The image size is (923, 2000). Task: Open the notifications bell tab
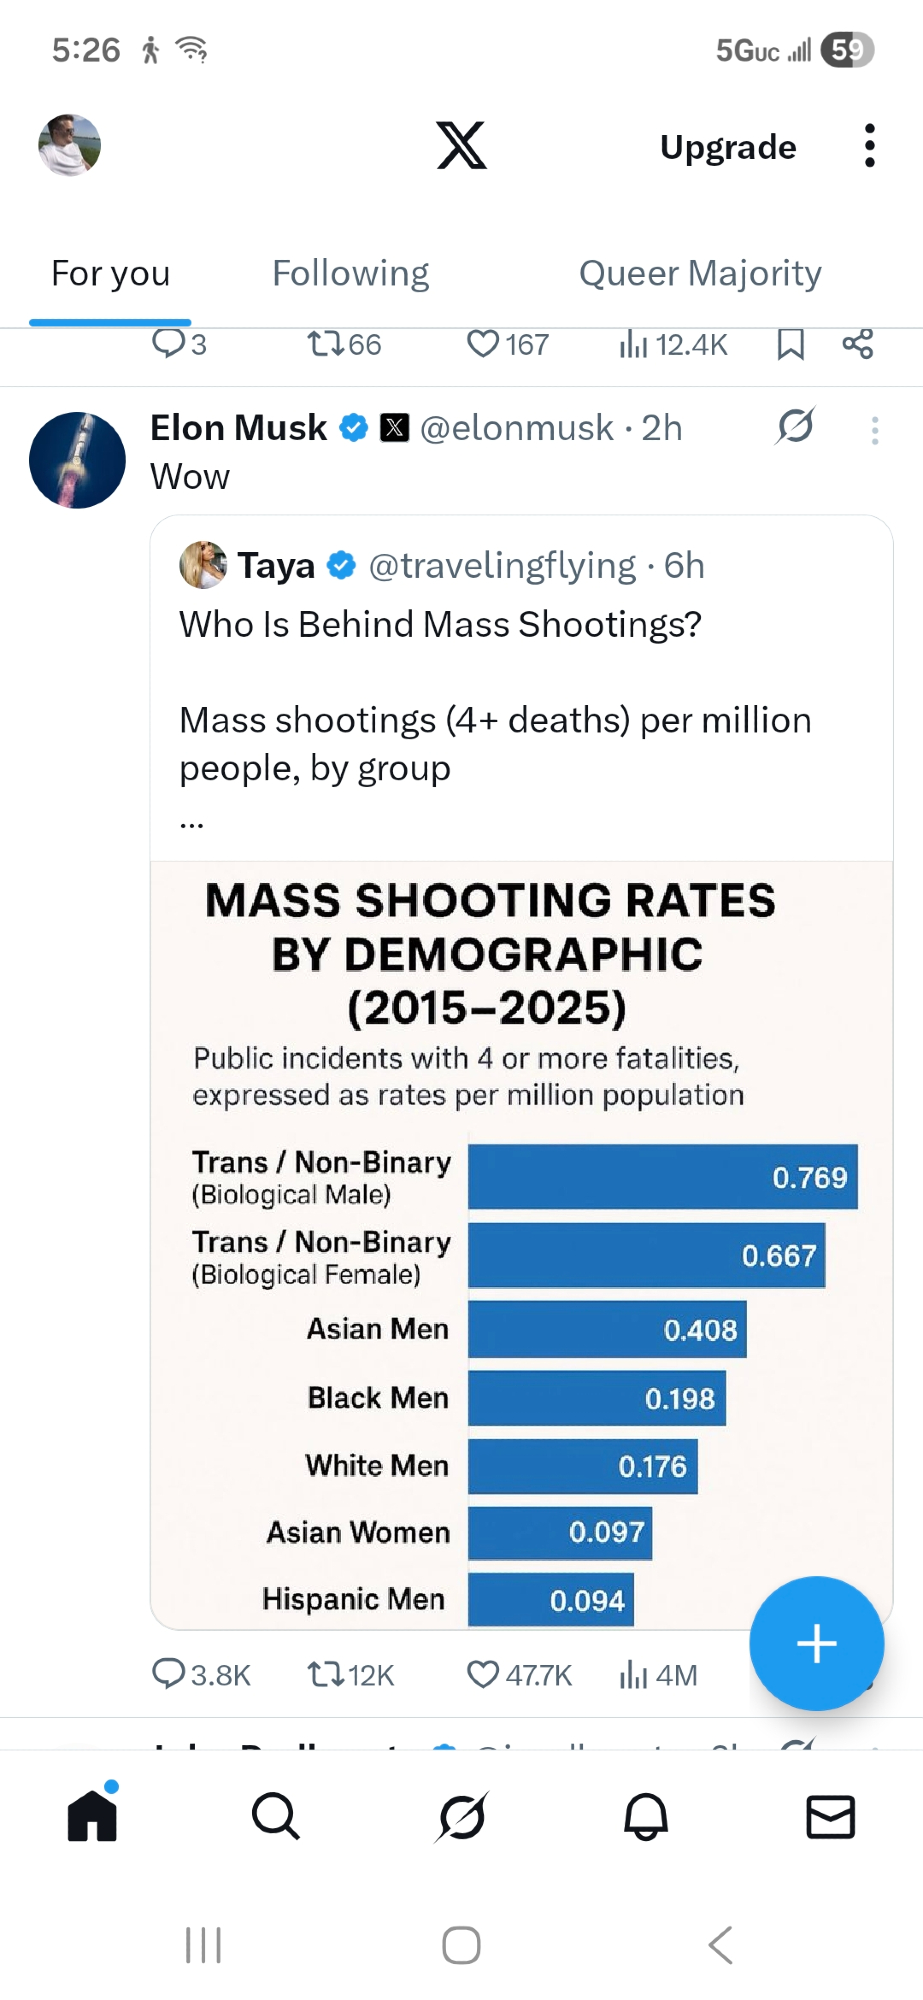click(646, 1816)
